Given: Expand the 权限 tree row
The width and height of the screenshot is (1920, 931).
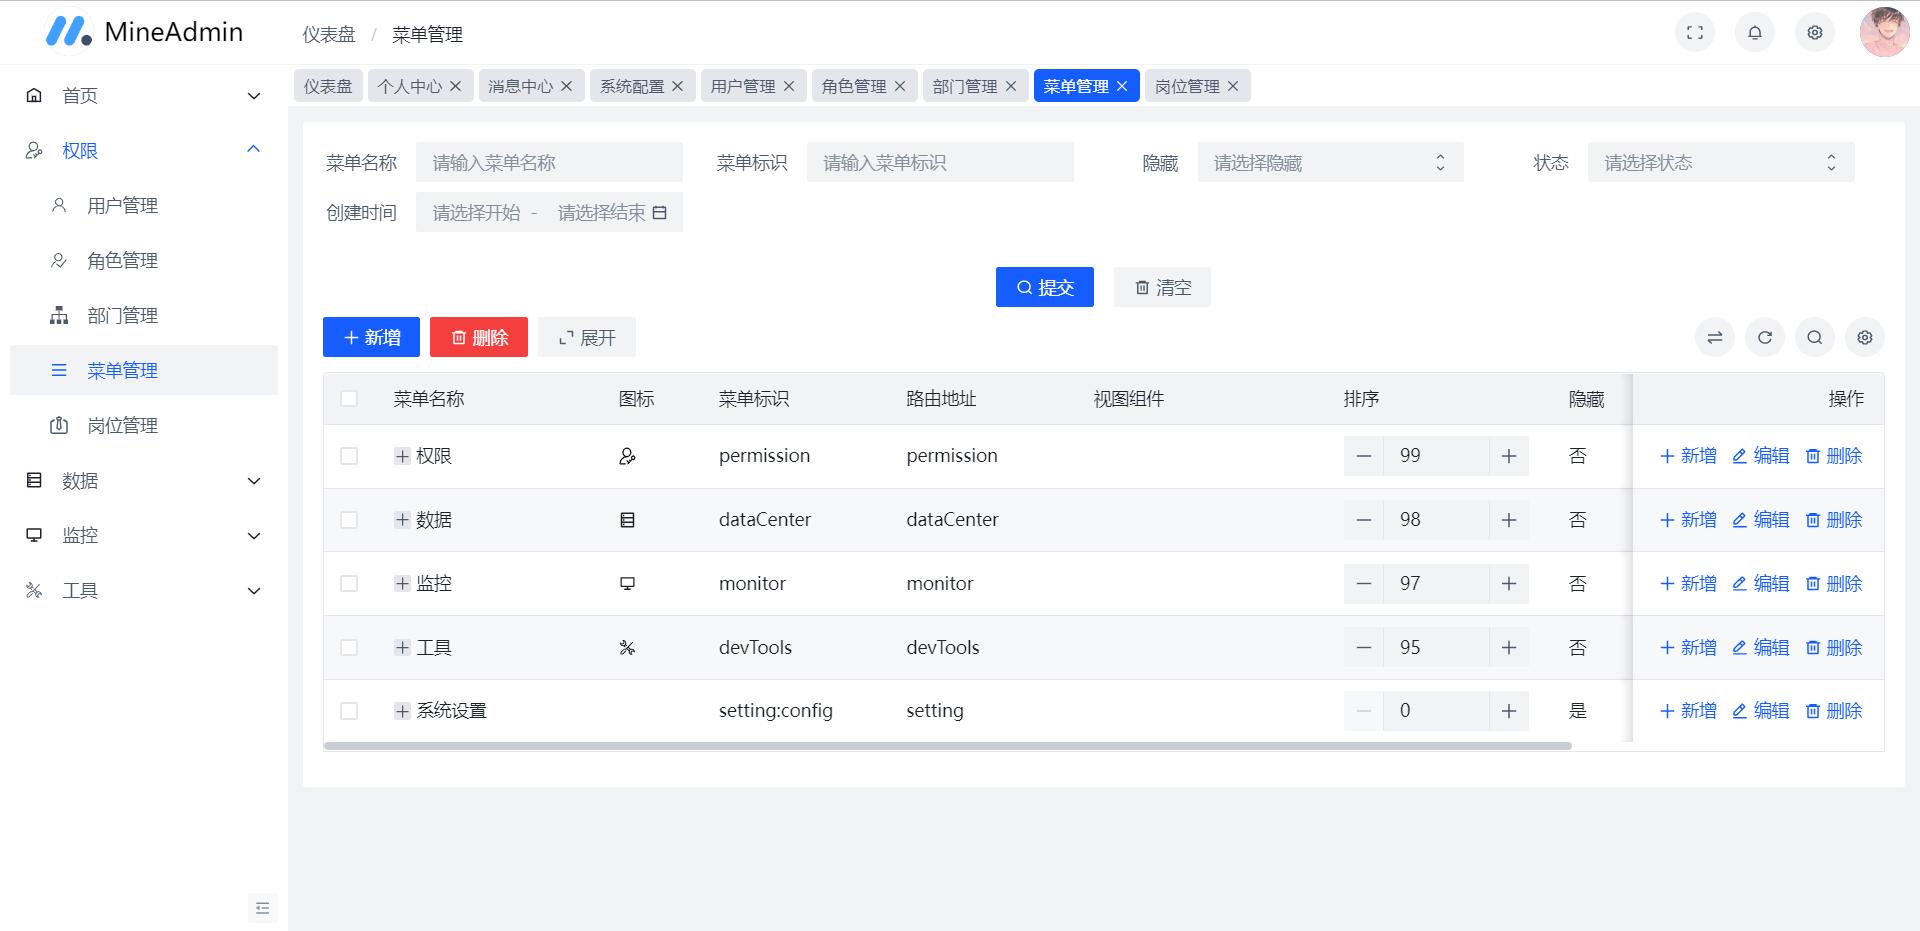Looking at the screenshot, I should pyautogui.click(x=402, y=456).
